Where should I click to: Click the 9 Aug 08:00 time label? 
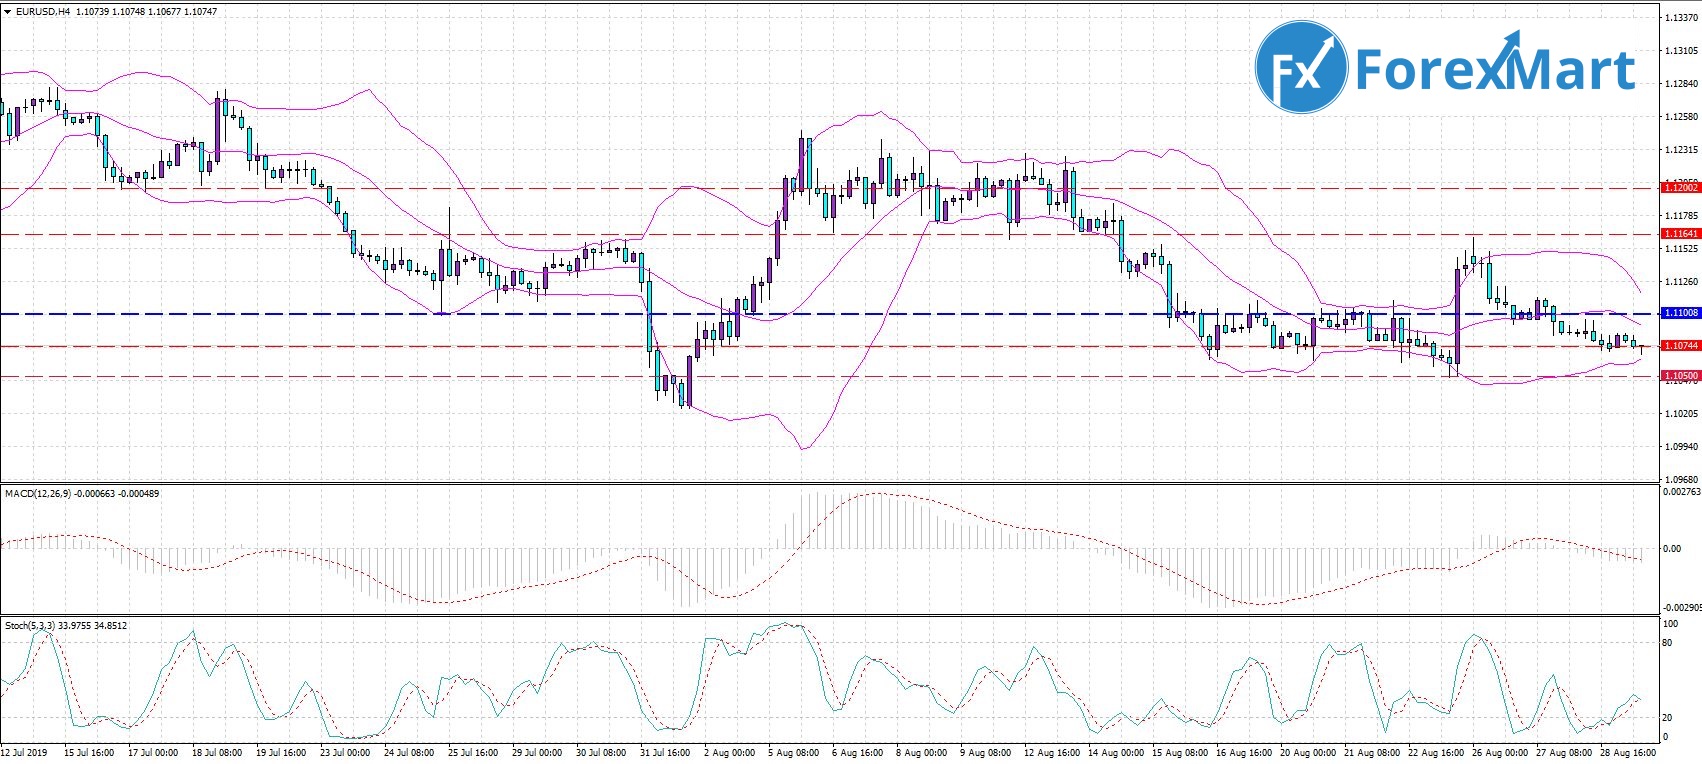[x=985, y=753]
